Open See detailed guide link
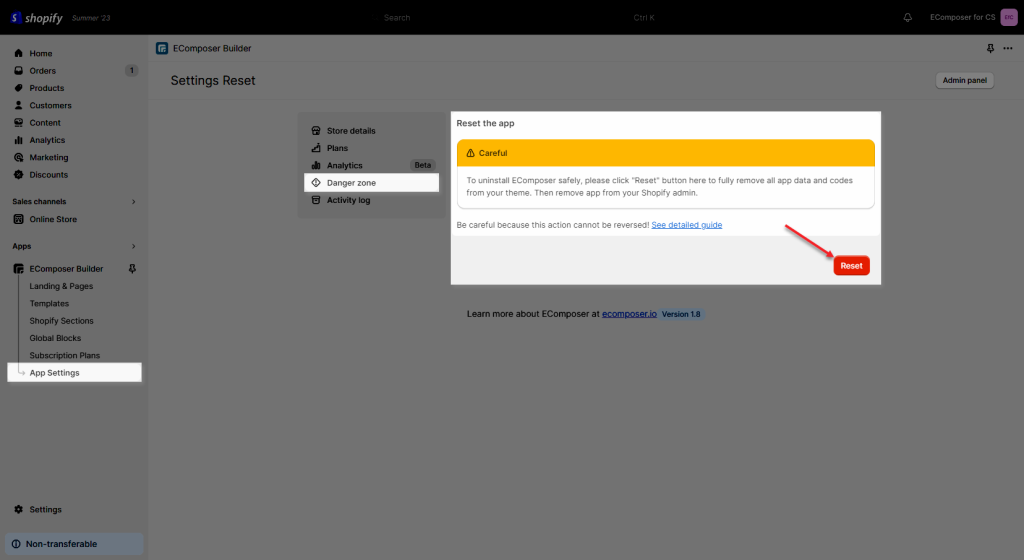 tap(686, 225)
